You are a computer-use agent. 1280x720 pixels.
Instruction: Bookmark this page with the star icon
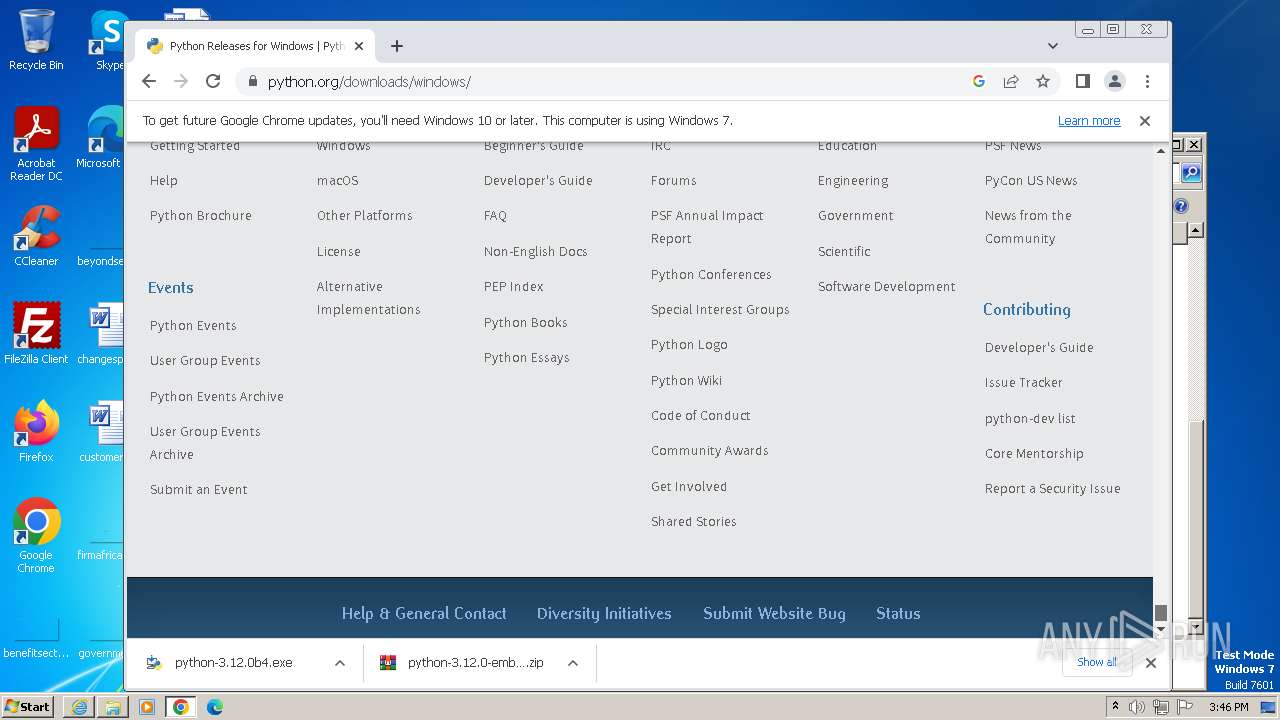1043,81
